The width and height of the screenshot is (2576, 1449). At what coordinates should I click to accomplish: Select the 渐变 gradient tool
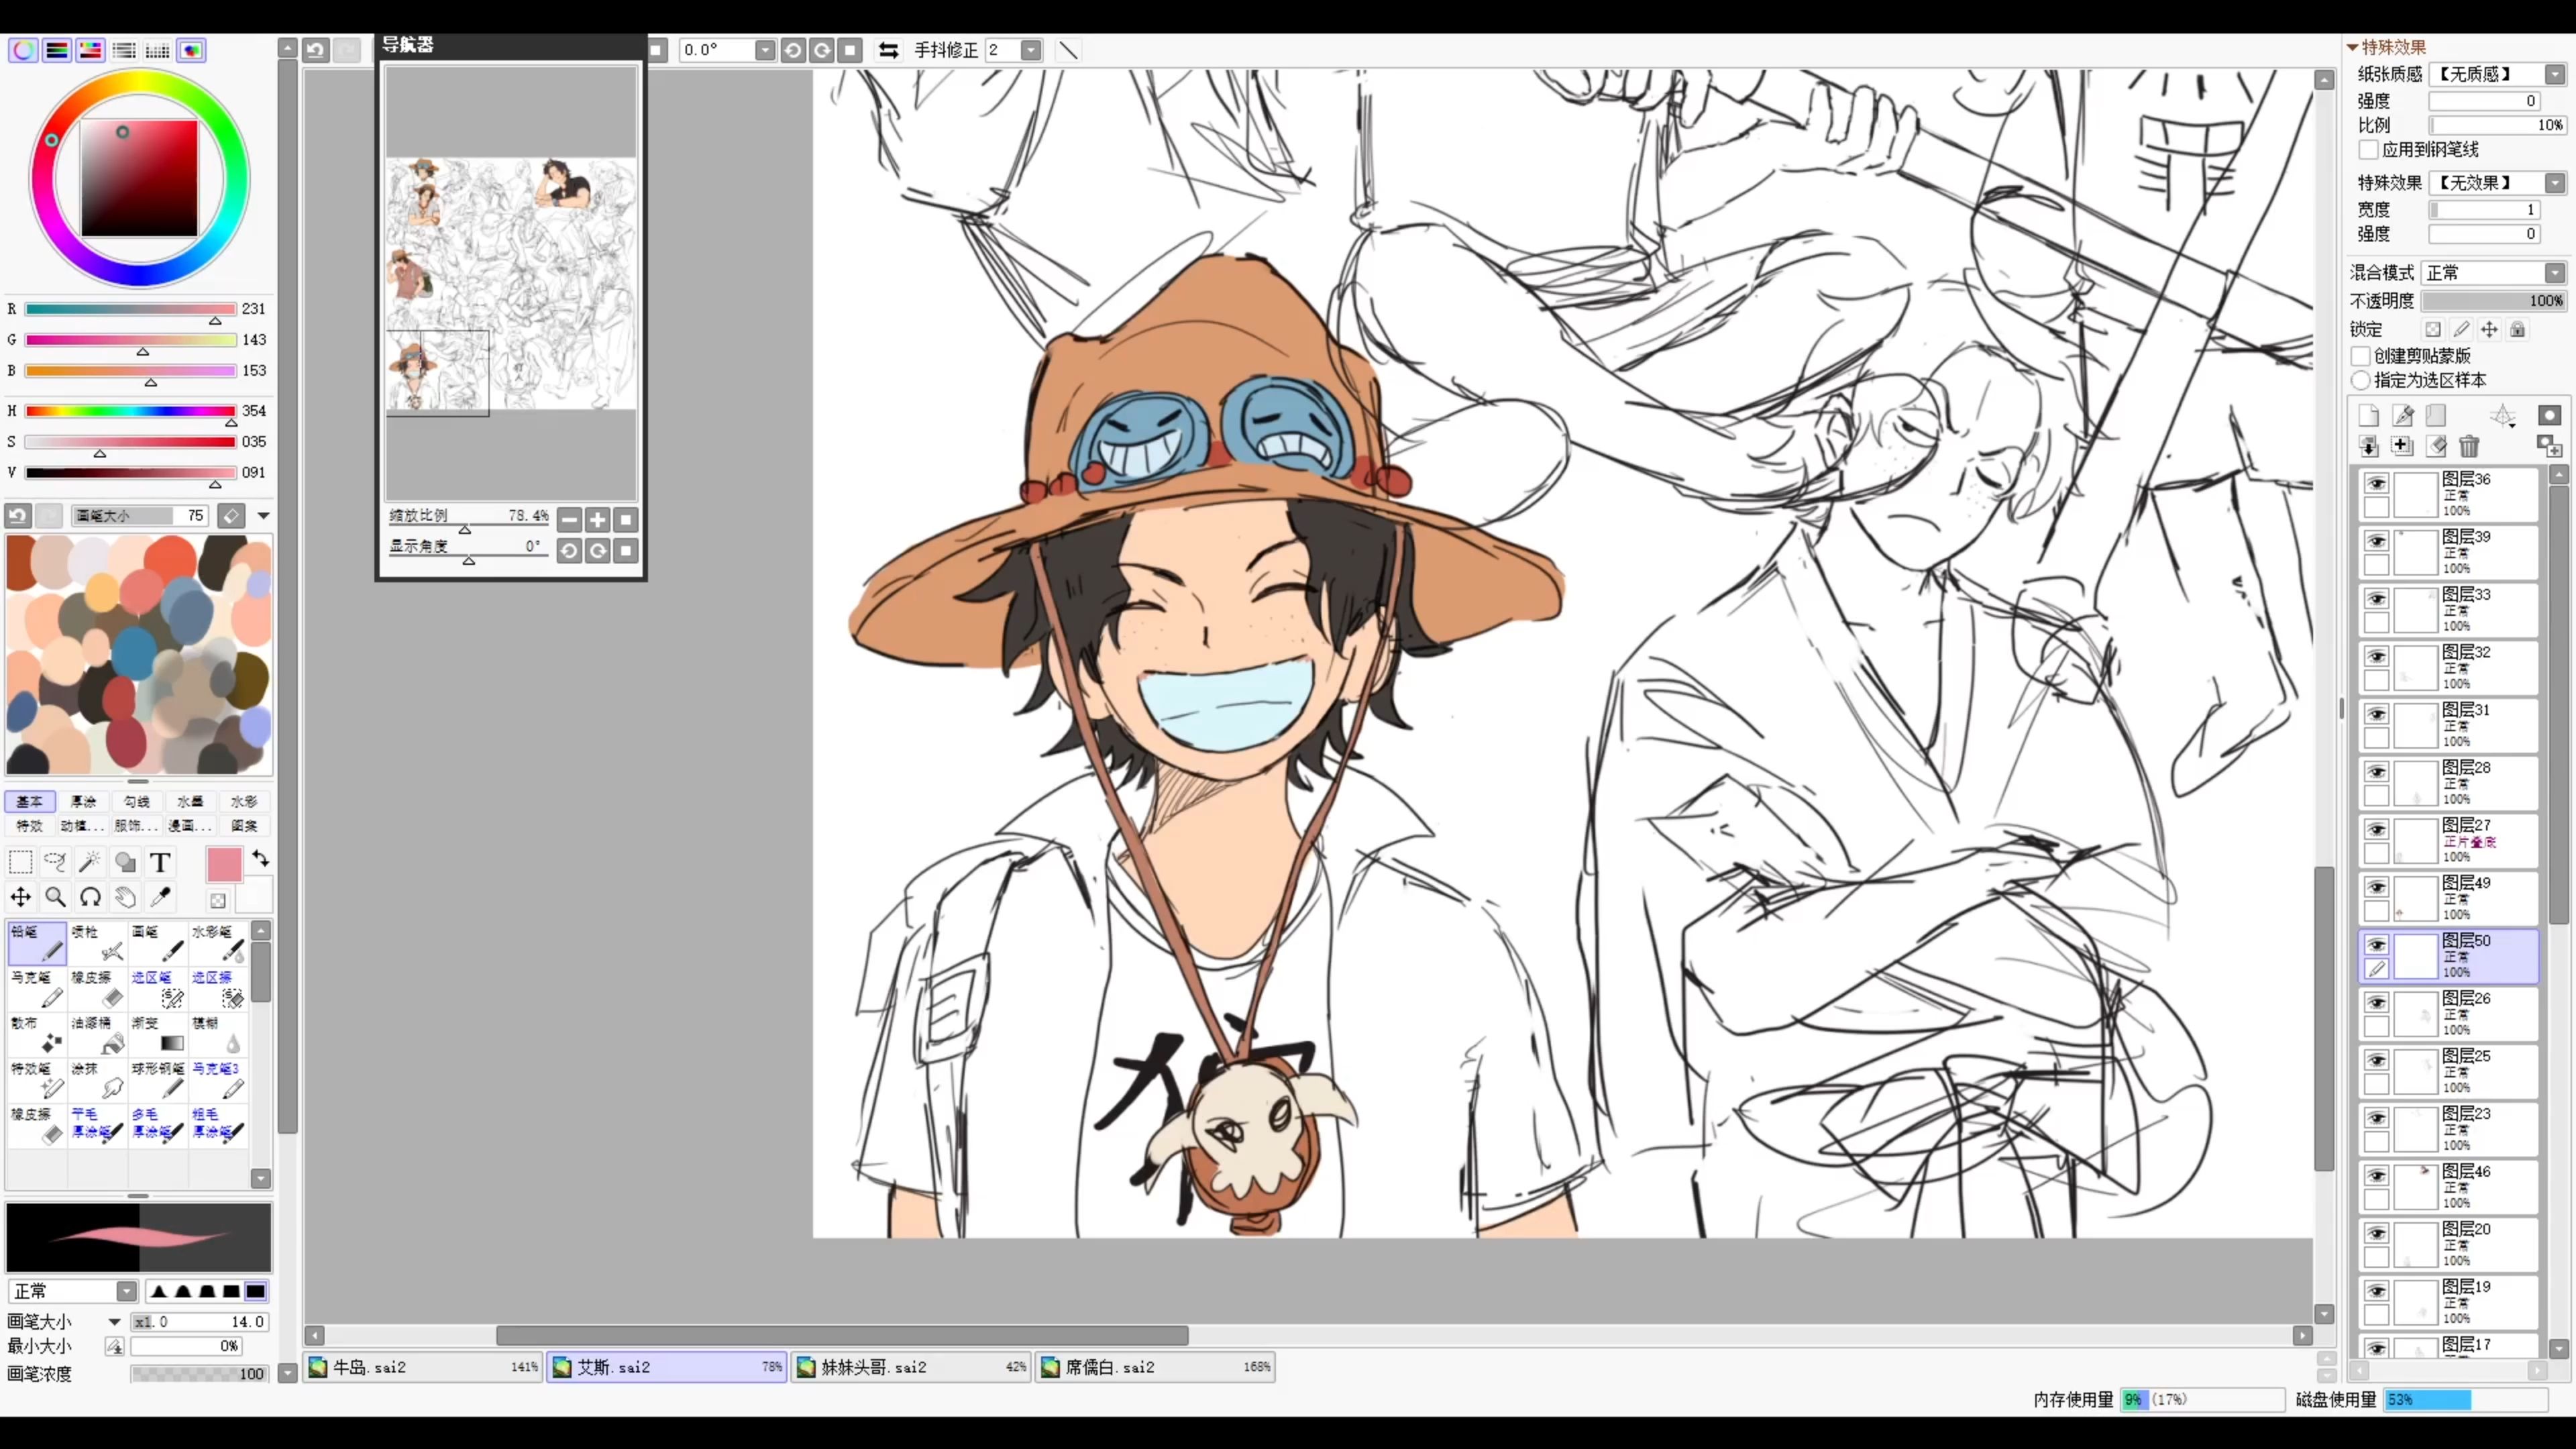(x=158, y=1035)
